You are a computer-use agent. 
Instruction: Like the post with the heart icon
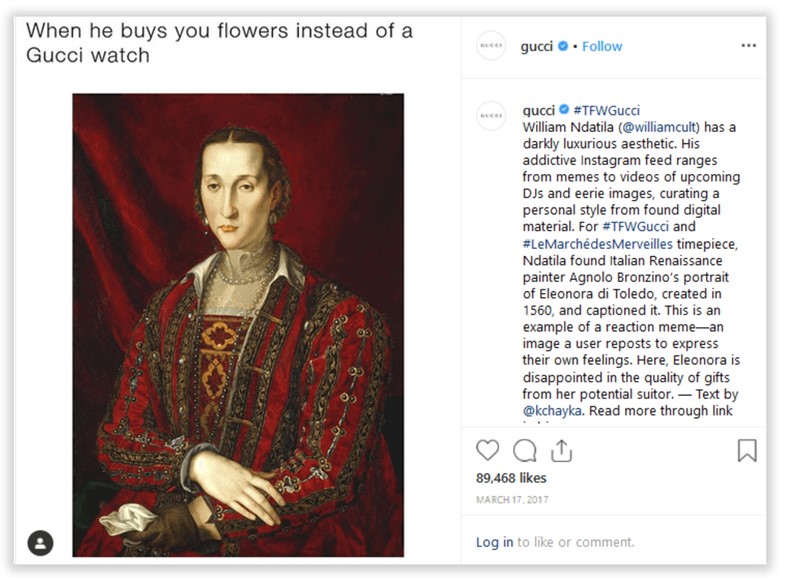pos(487,450)
